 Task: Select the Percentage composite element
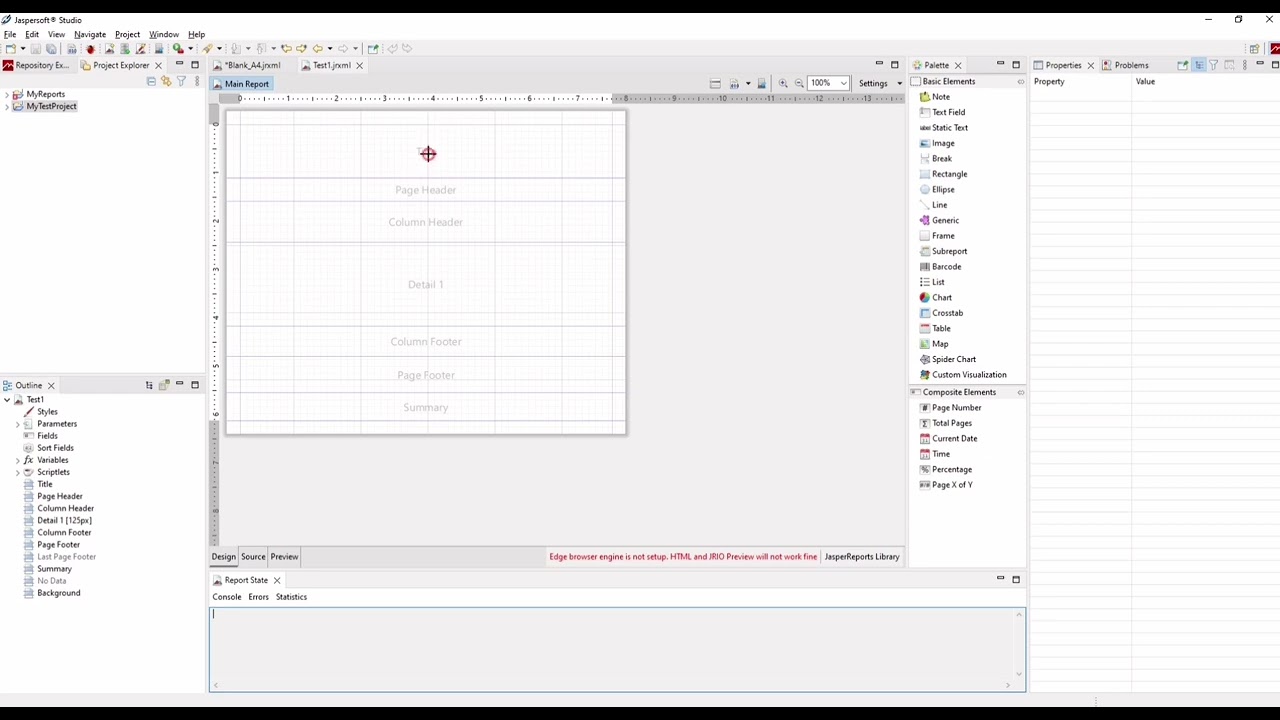pyautogui.click(x=945, y=470)
